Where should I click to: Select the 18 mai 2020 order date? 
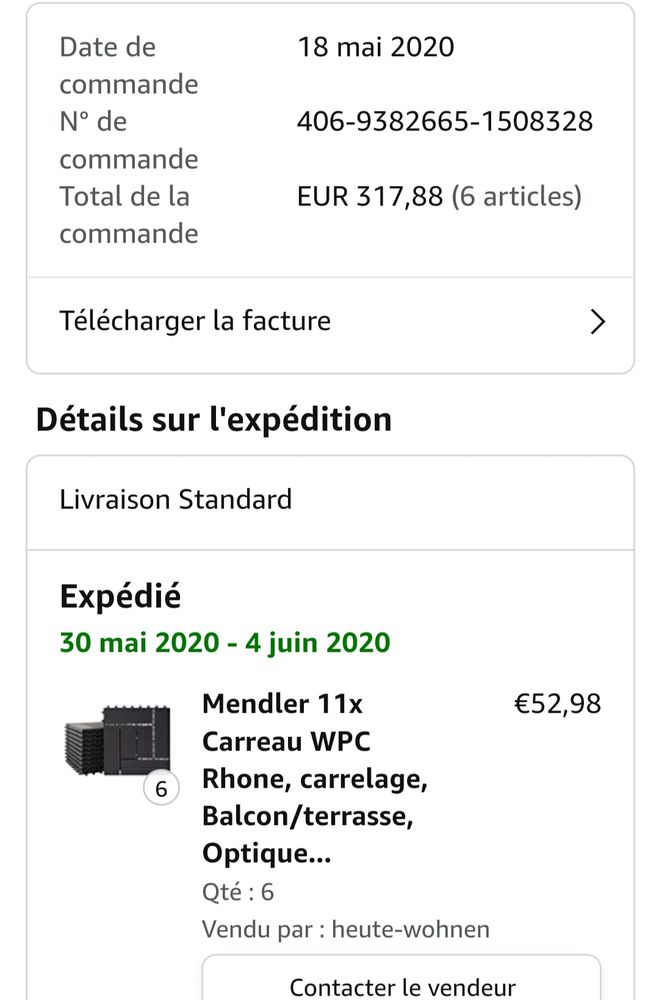[376, 47]
